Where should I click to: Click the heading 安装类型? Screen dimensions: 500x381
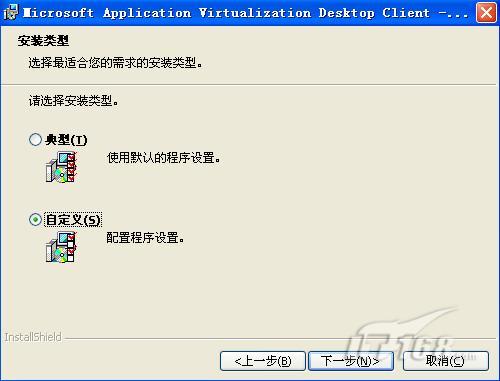point(43,41)
